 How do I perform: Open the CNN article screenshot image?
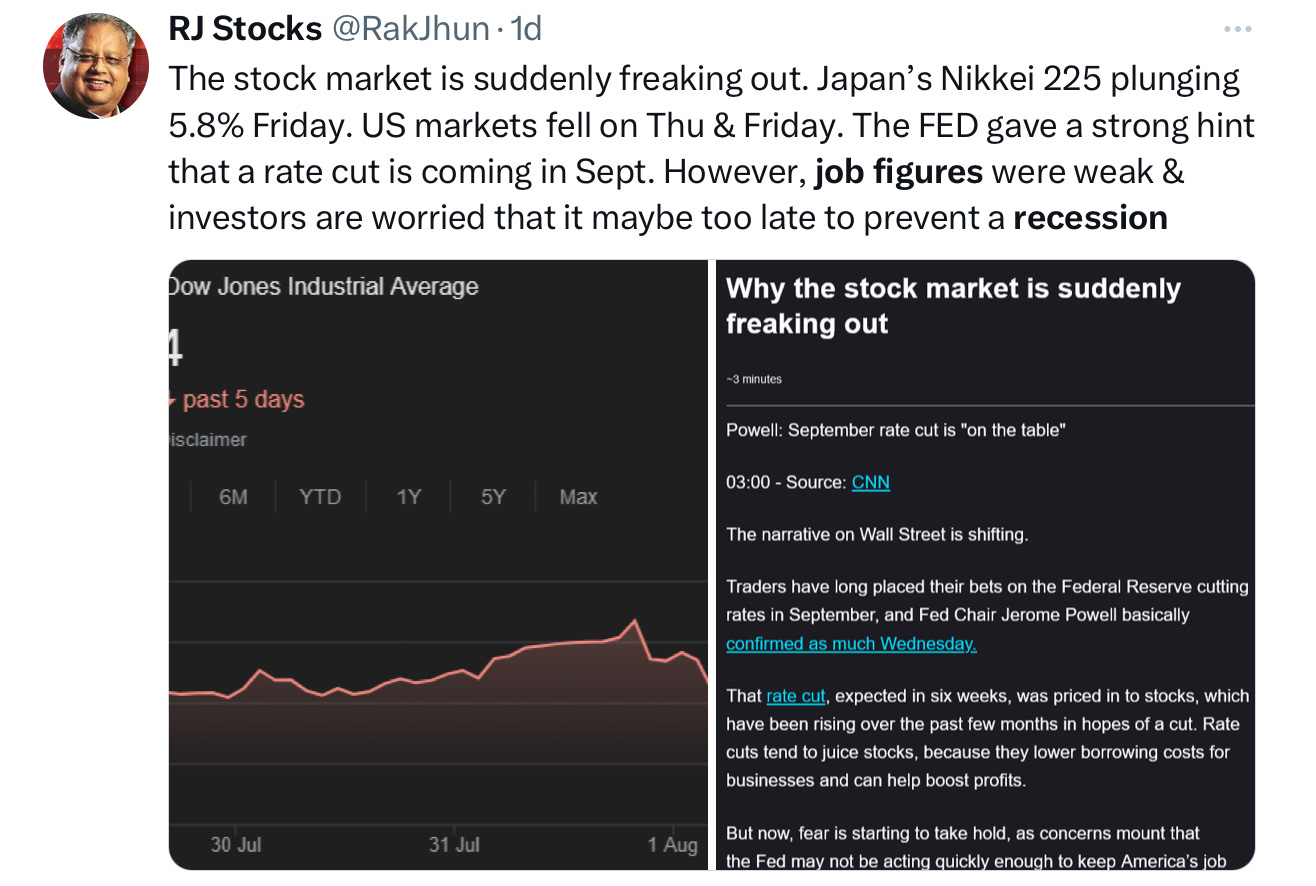click(x=984, y=564)
